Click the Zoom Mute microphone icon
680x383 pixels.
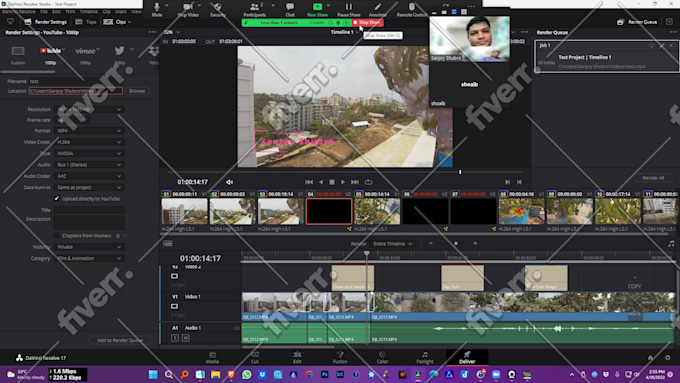[x=157, y=7]
